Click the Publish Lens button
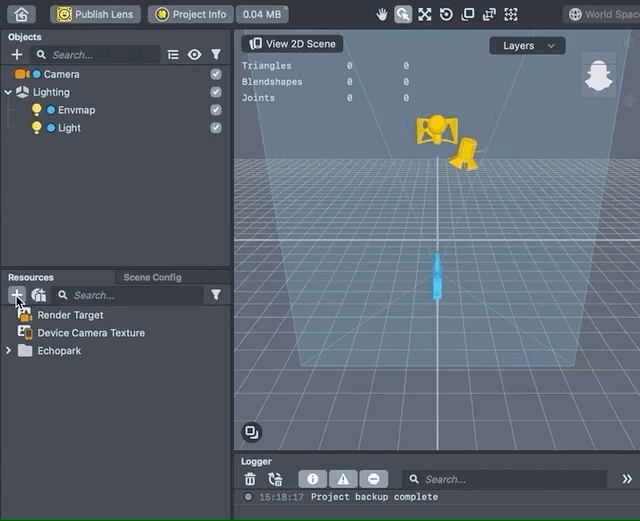The height and width of the screenshot is (521, 640). (x=95, y=14)
